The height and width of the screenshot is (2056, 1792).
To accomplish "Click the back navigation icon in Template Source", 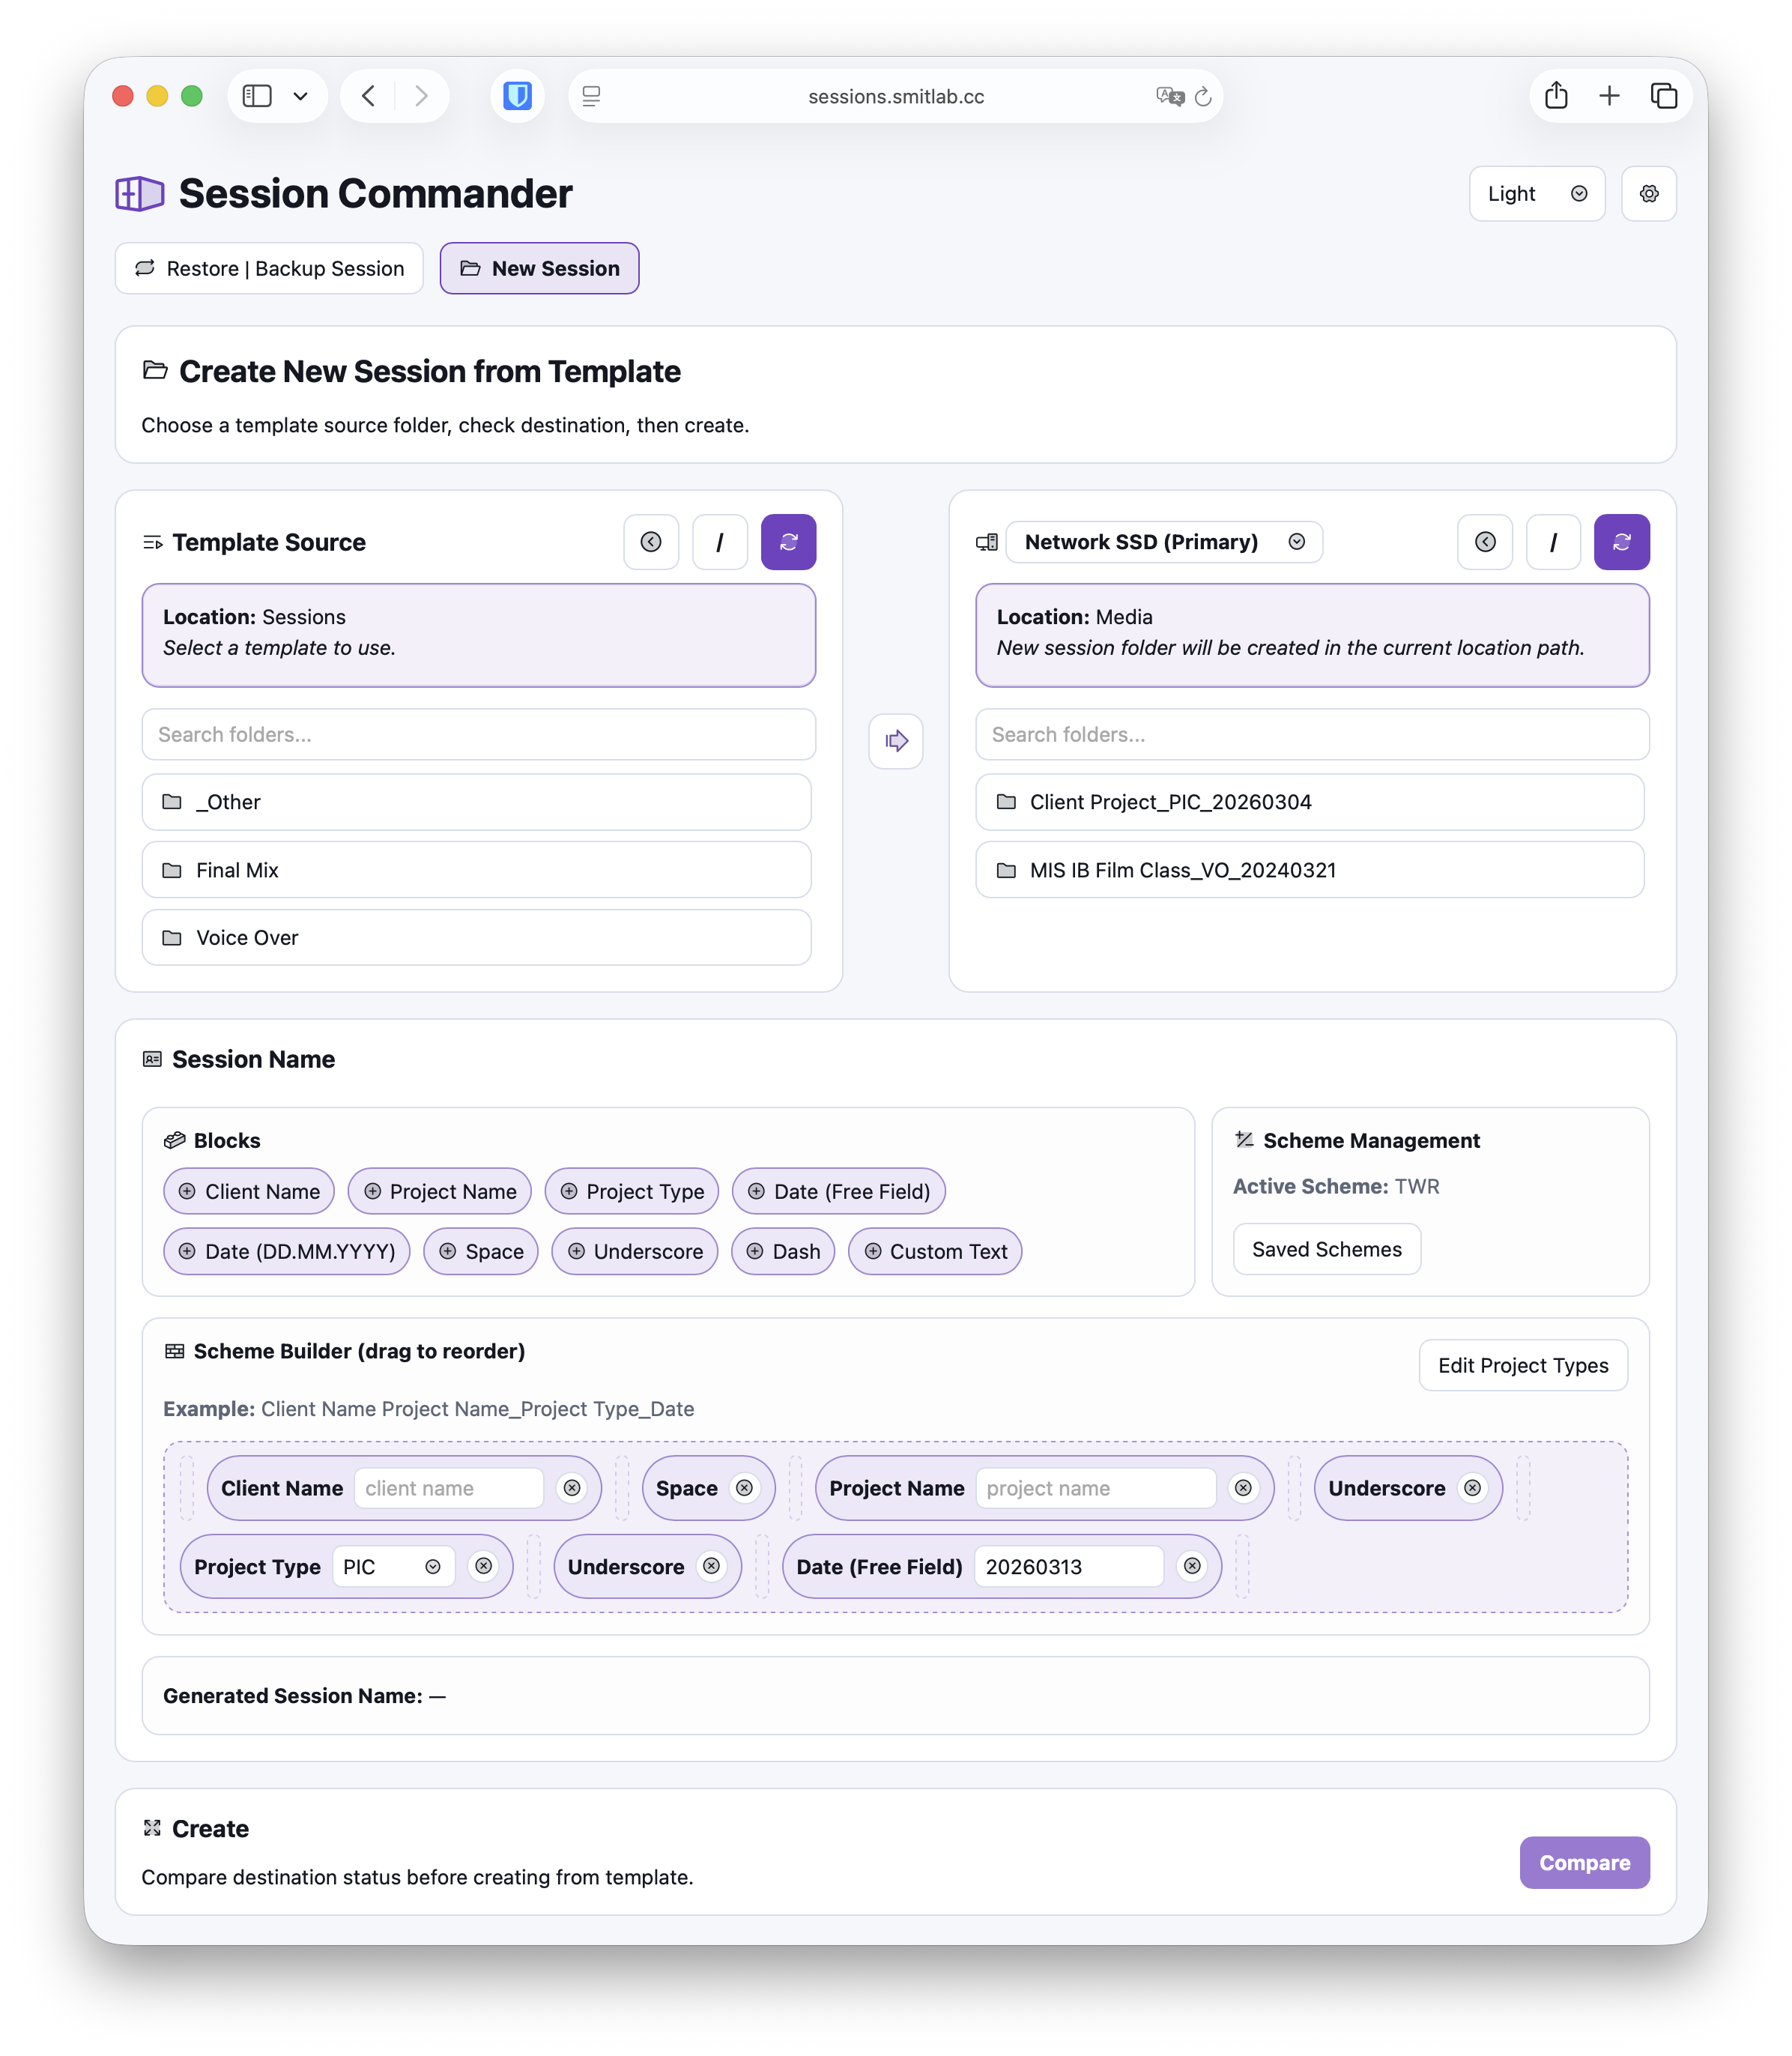I will tap(651, 541).
